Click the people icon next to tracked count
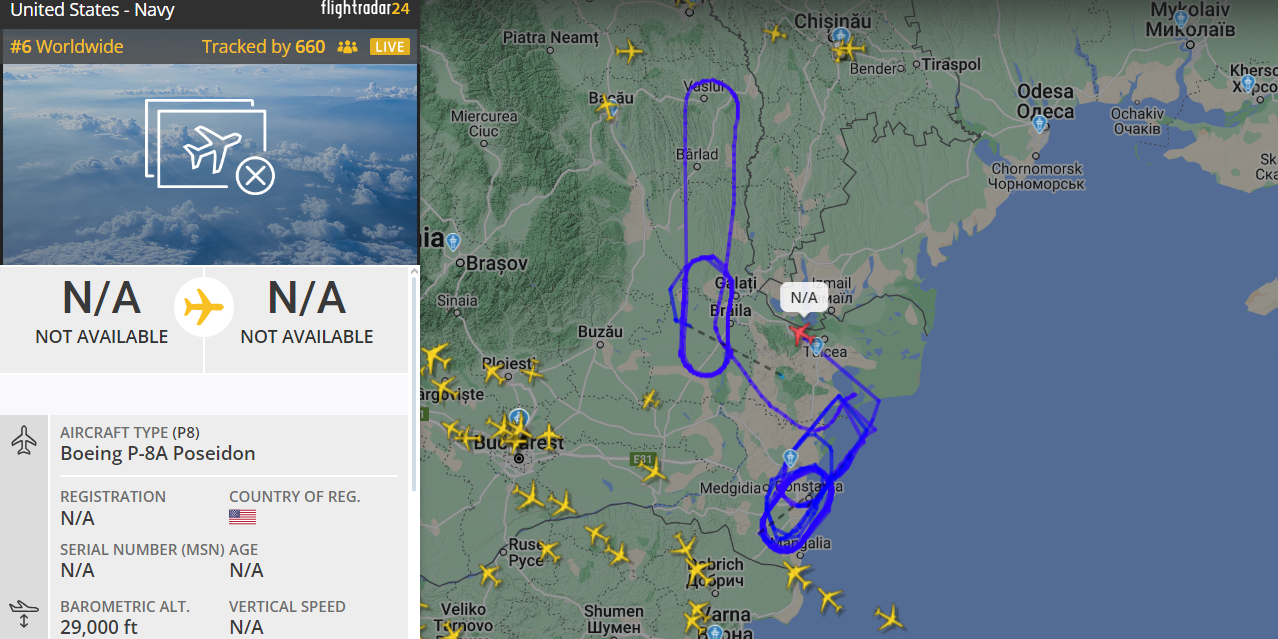This screenshot has width=1278, height=639. click(x=347, y=47)
